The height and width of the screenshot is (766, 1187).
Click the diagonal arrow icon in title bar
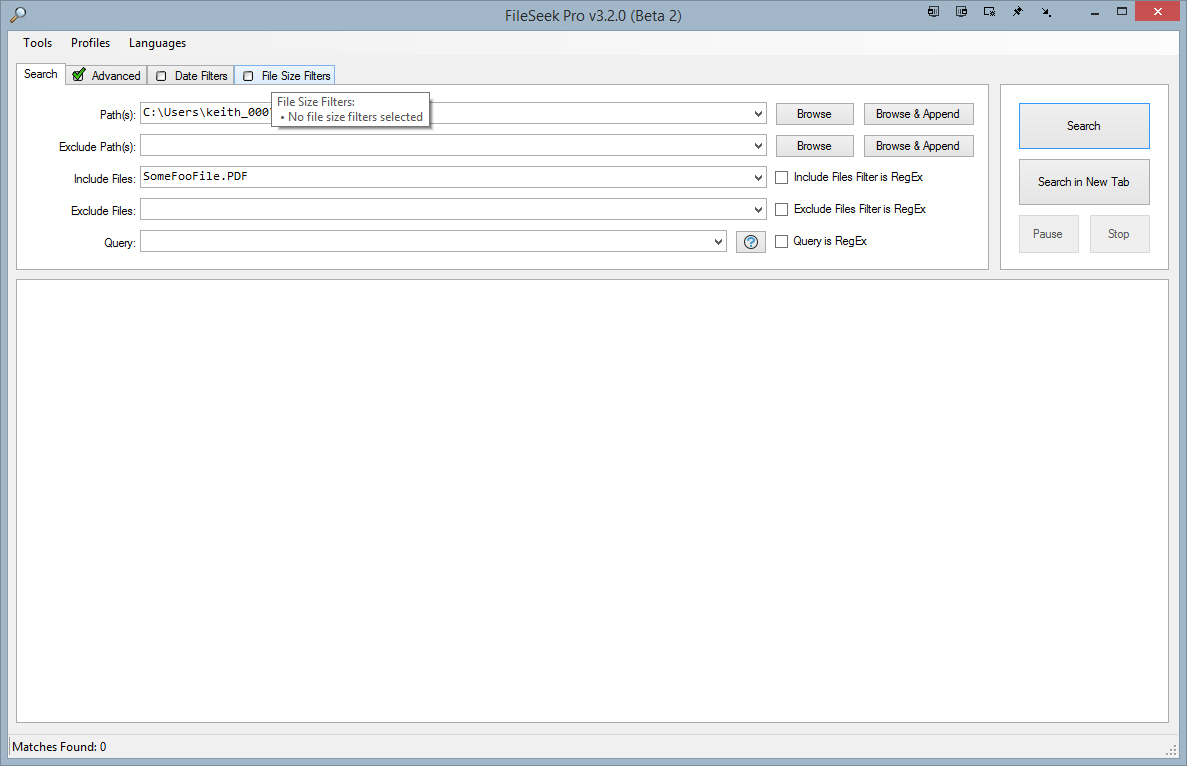1046,12
